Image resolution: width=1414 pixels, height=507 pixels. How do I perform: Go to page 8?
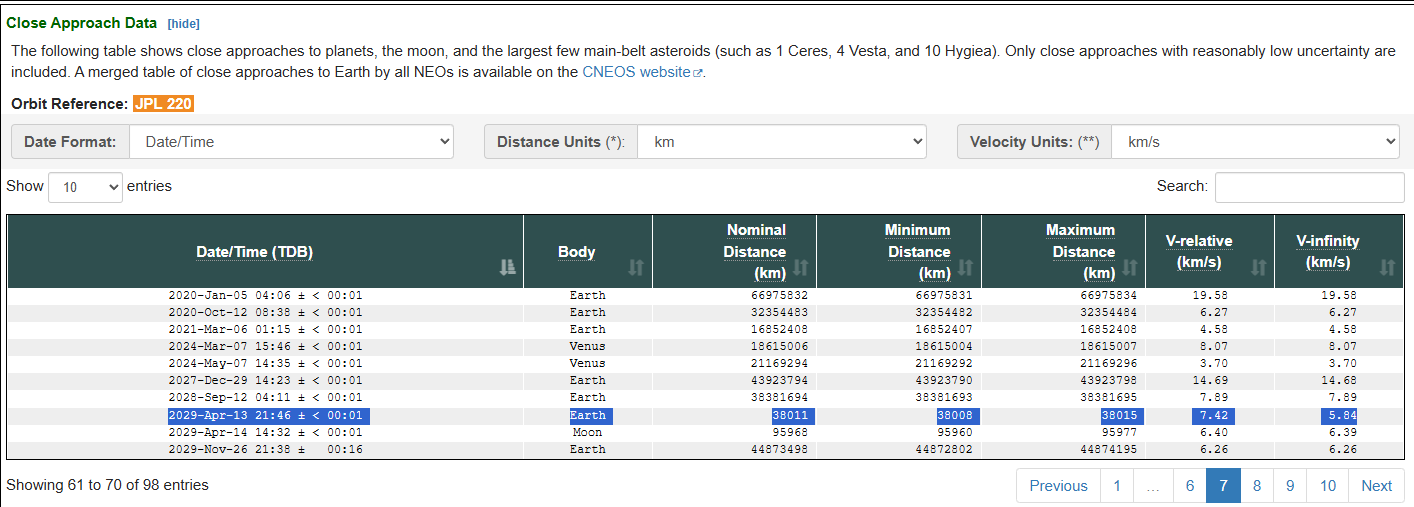pyautogui.click(x=1257, y=485)
